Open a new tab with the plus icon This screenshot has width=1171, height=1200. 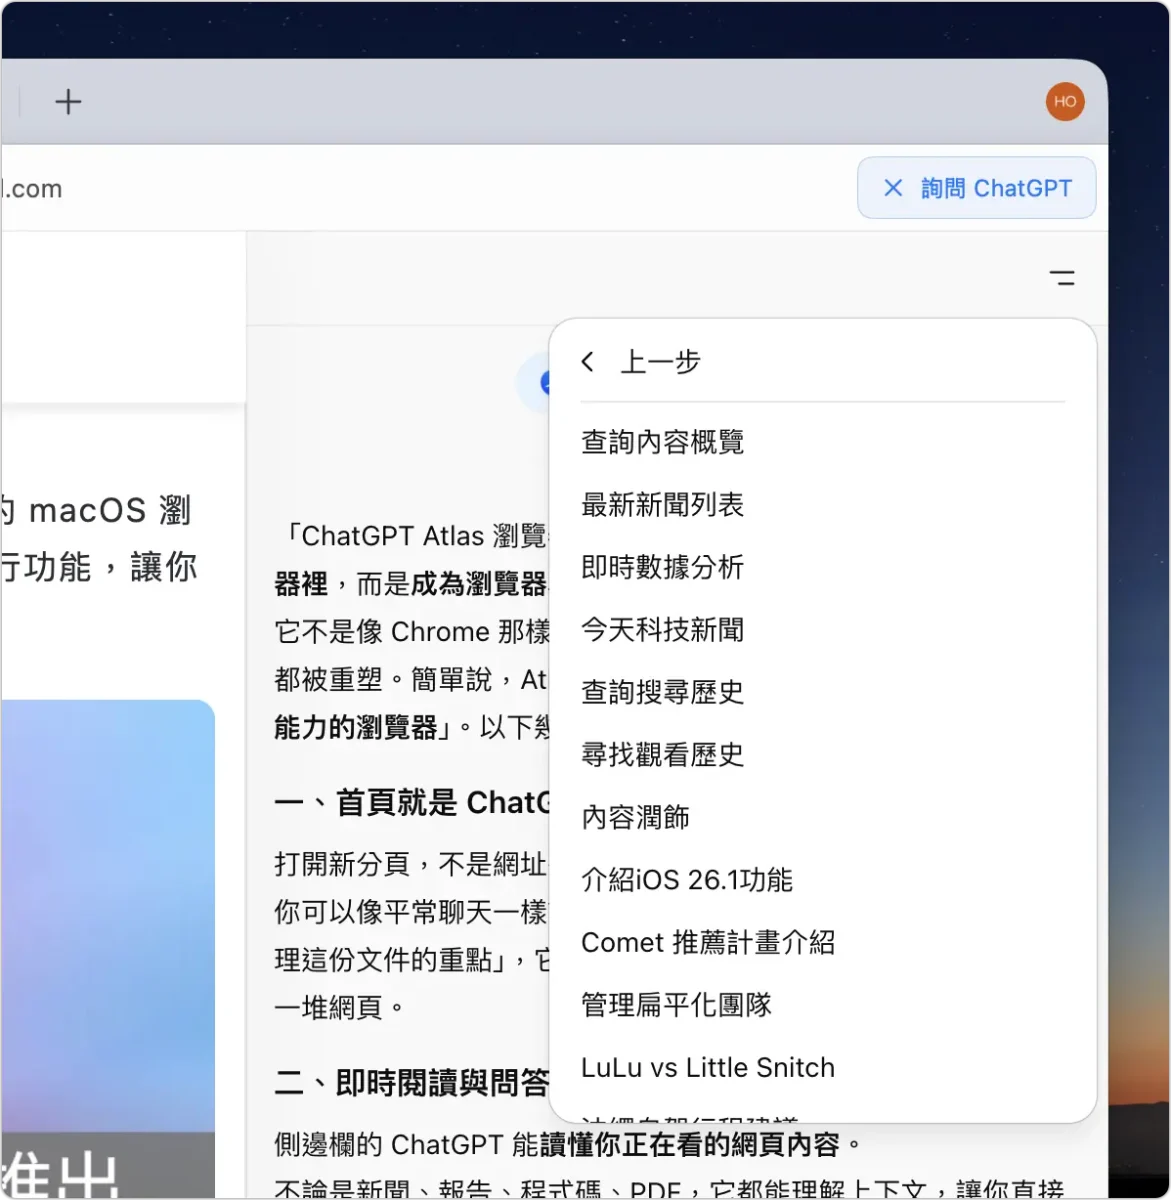(x=68, y=102)
